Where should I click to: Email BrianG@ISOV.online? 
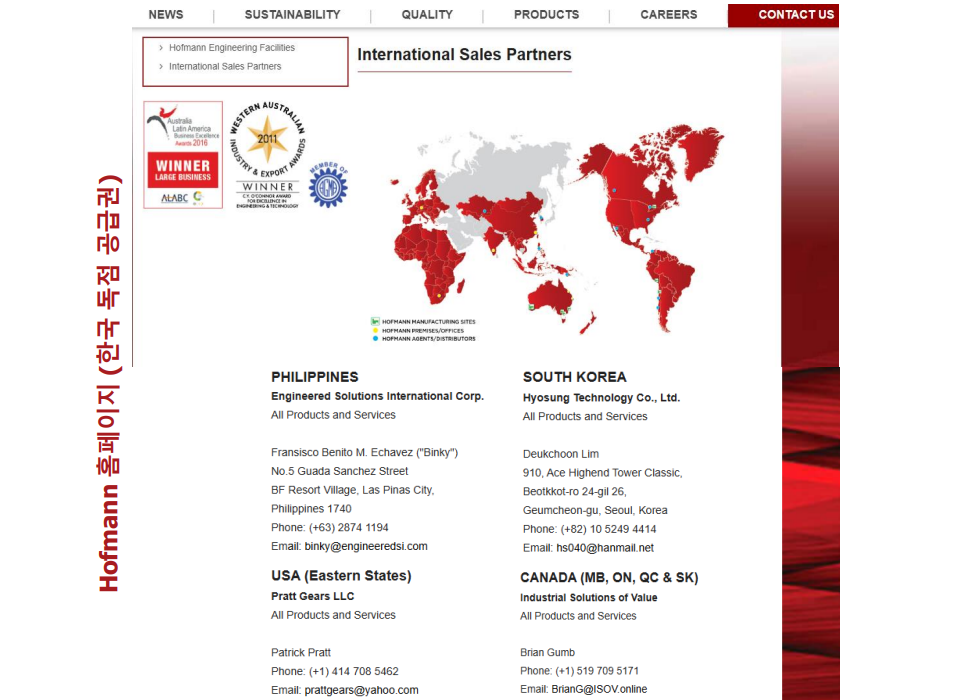599,689
